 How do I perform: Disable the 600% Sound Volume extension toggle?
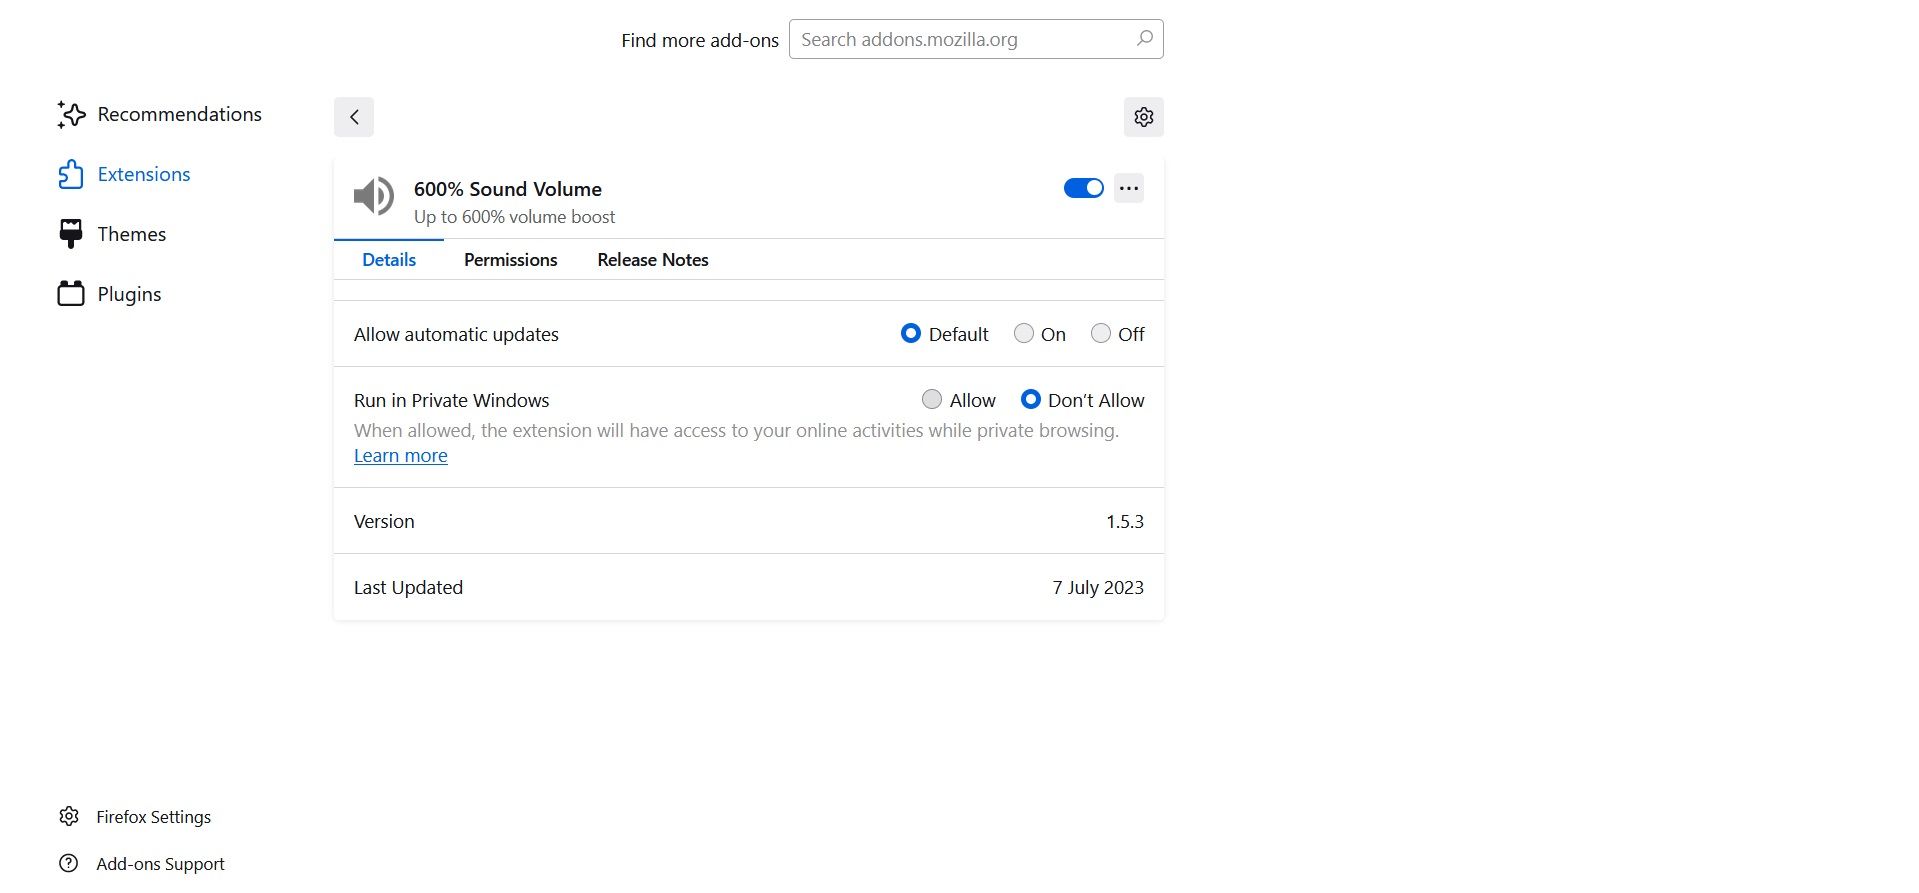[x=1083, y=188]
